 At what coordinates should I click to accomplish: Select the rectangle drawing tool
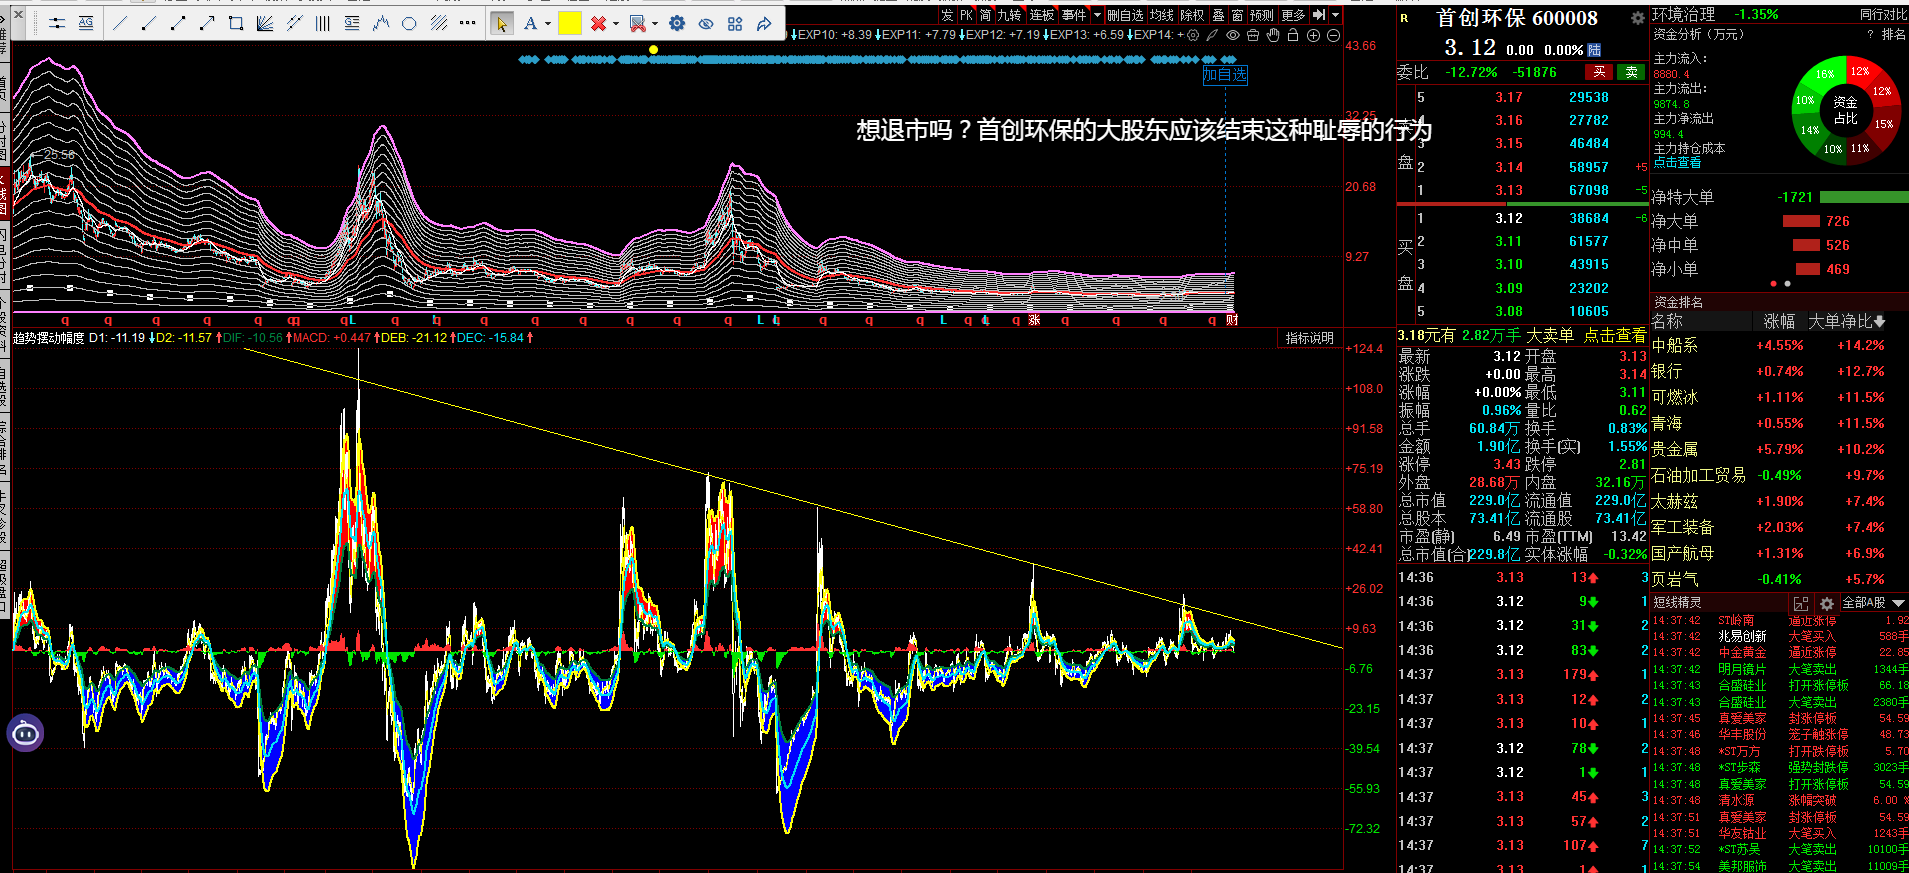(x=236, y=23)
